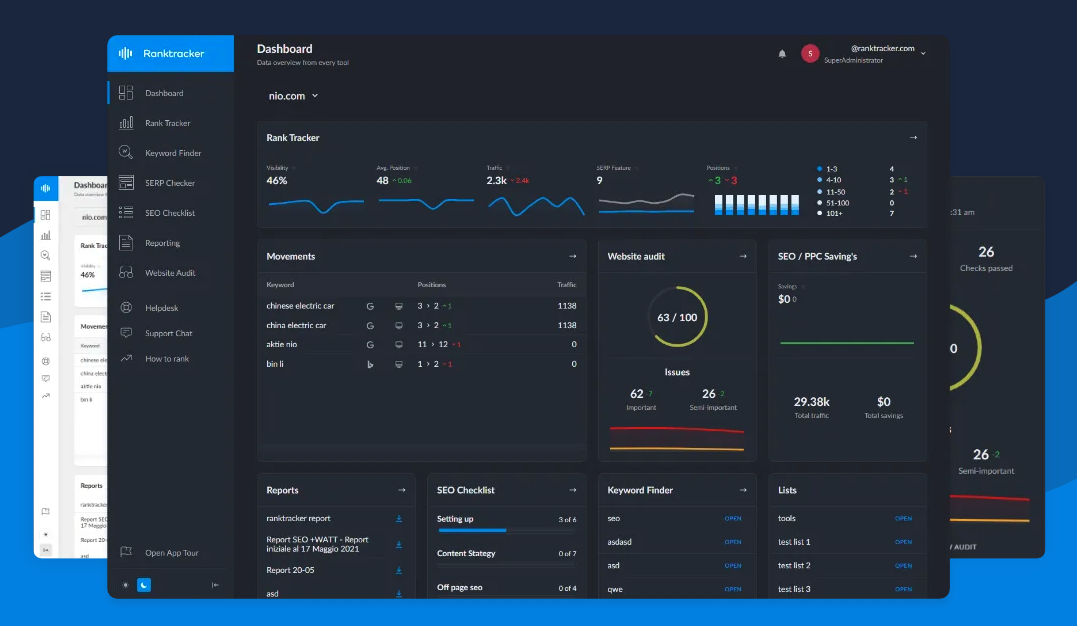Click the Setting up progress bar
Image resolution: width=1077 pixels, height=626 pixels.
click(x=507, y=530)
